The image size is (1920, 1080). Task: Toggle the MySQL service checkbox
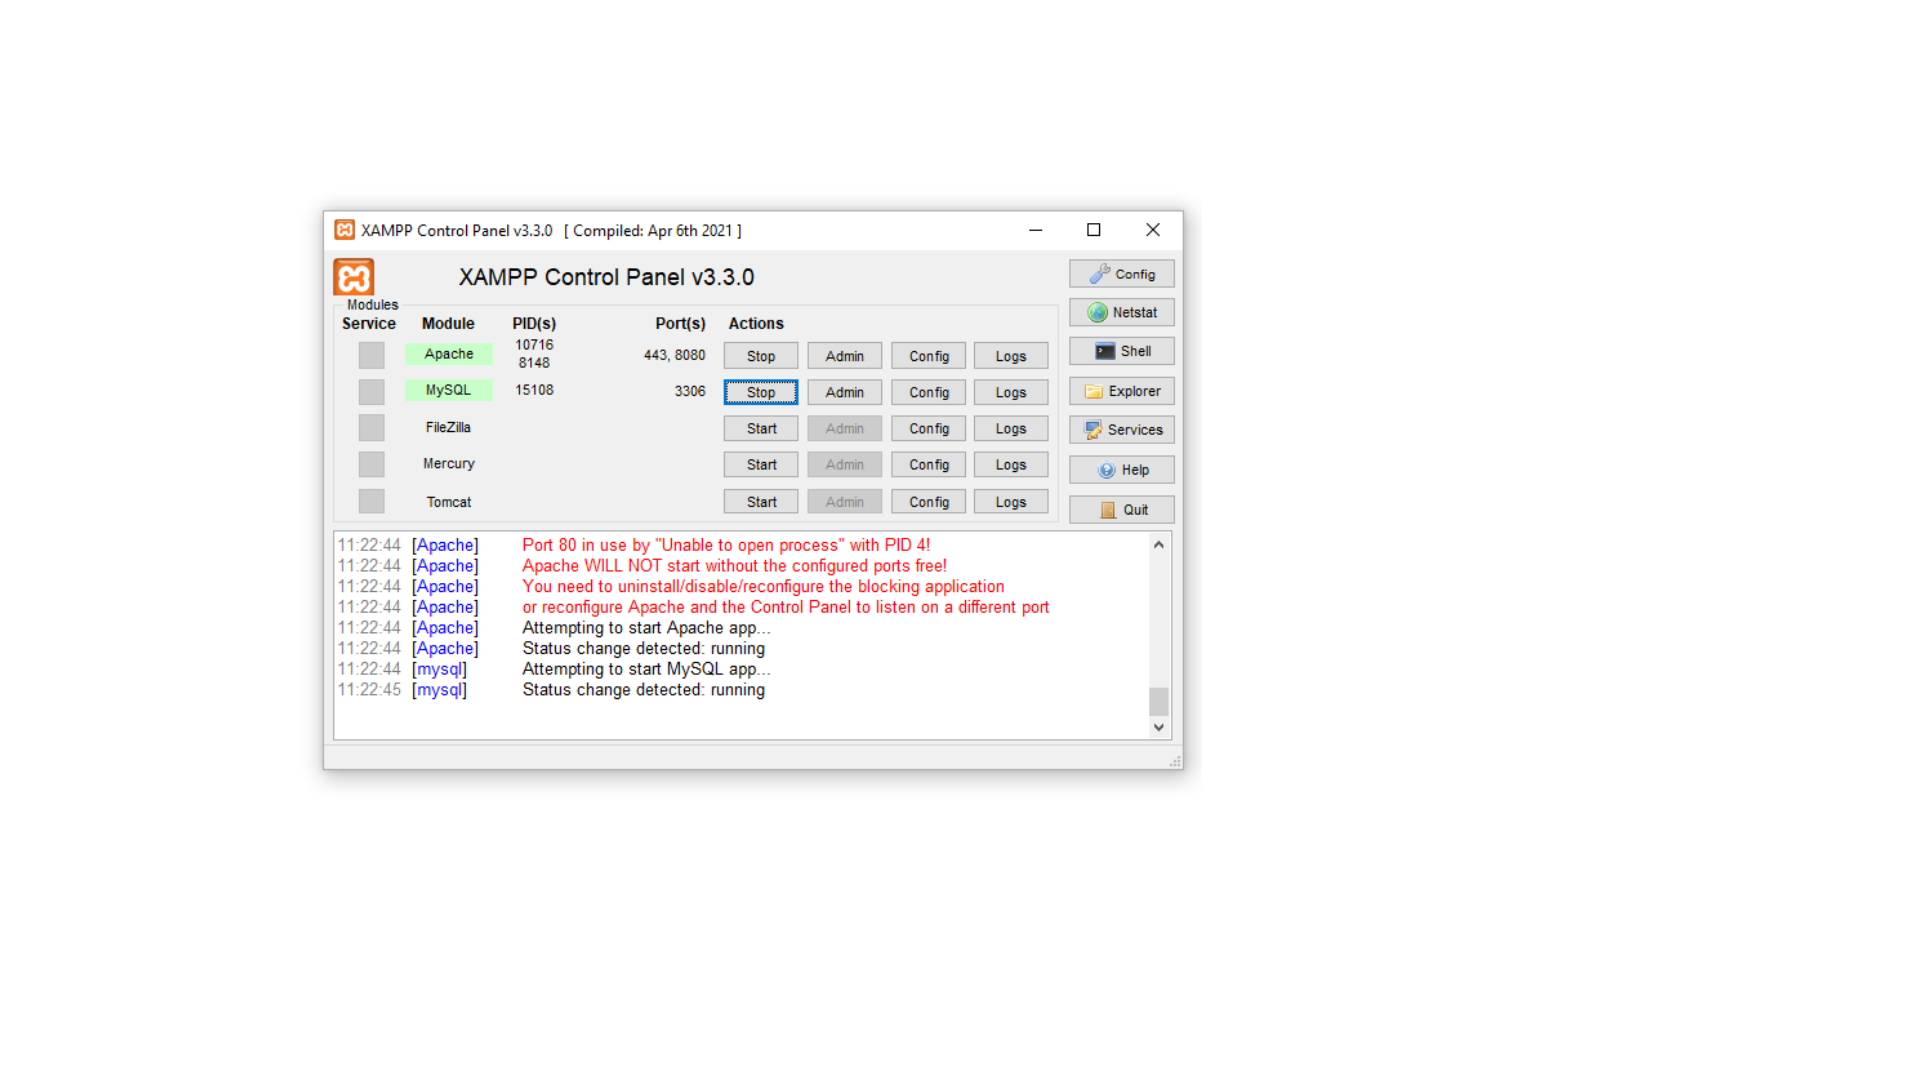pos(371,391)
